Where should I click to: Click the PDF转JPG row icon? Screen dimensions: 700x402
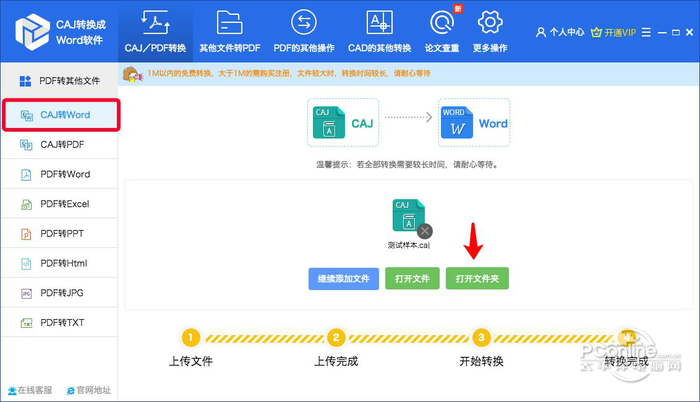26,293
